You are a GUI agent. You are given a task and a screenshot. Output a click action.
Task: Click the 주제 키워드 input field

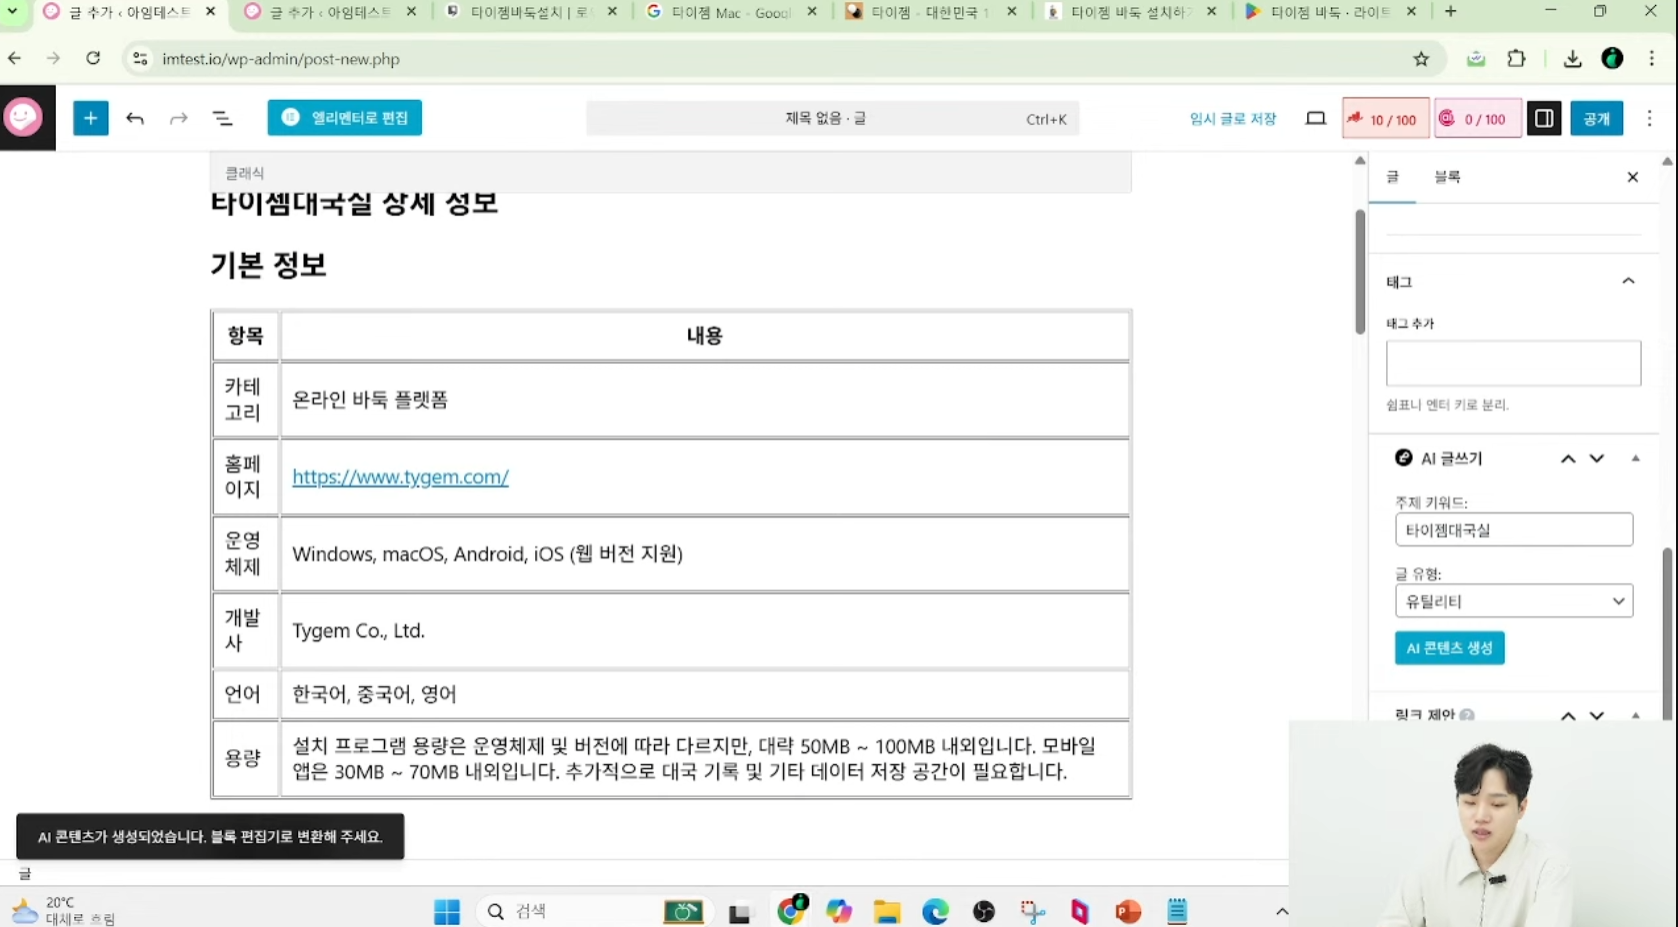(x=1514, y=530)
